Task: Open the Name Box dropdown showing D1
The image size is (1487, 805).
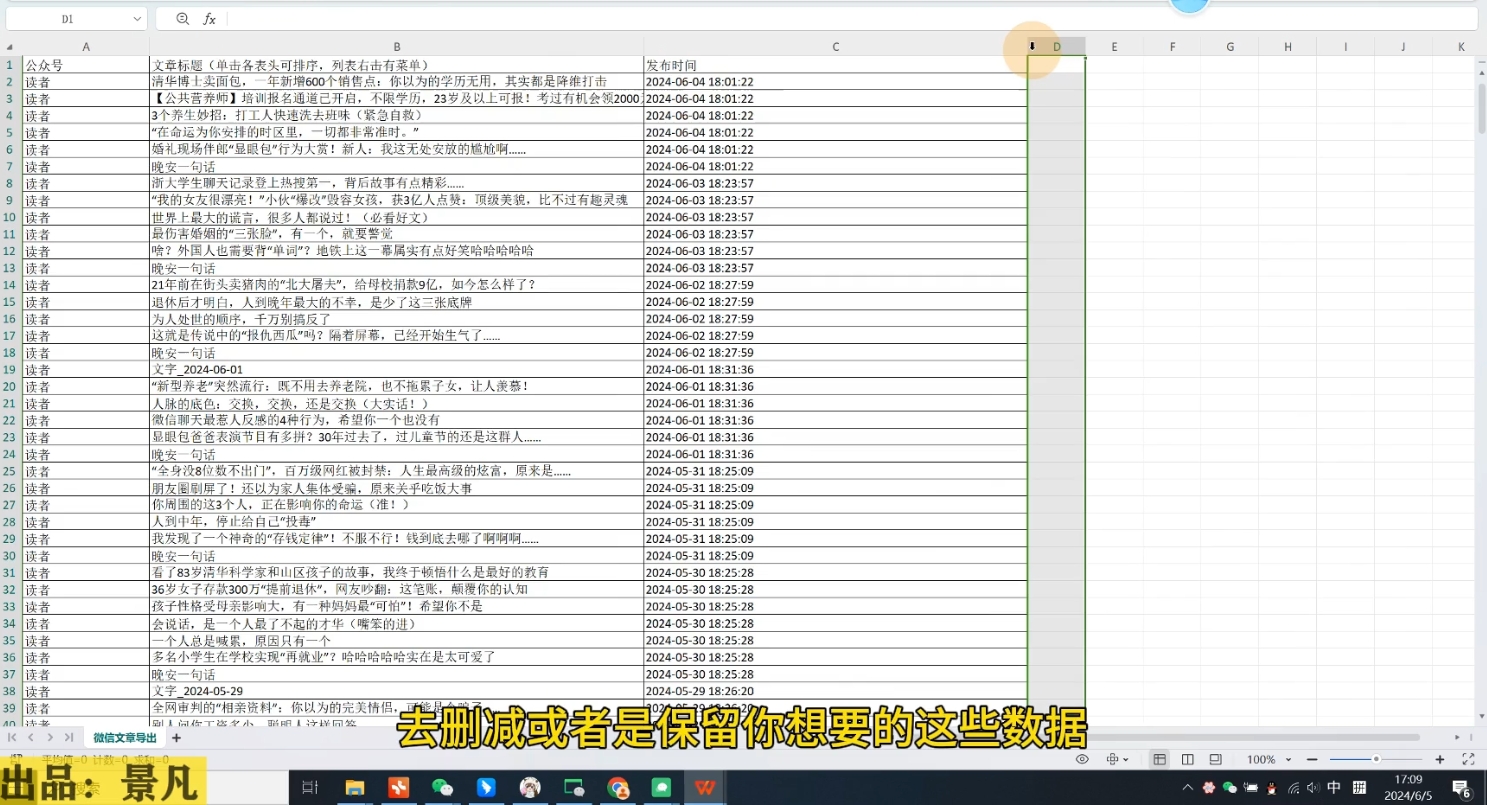Action: coord(138,17)
